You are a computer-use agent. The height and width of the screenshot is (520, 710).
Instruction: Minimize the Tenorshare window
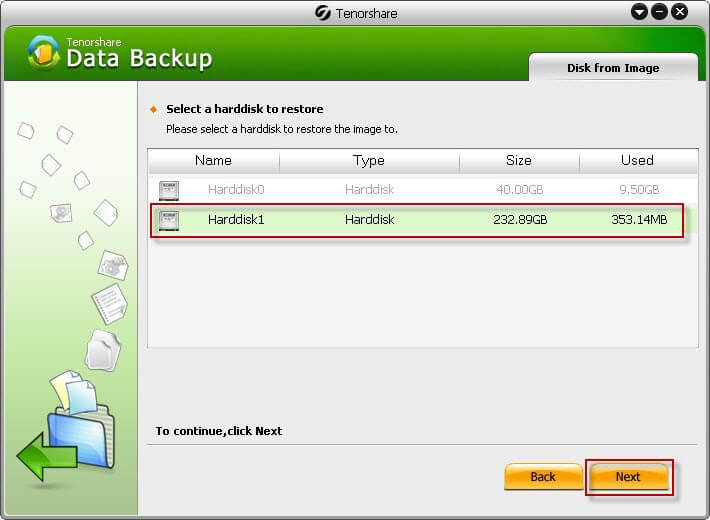click(x=639, y=12)
